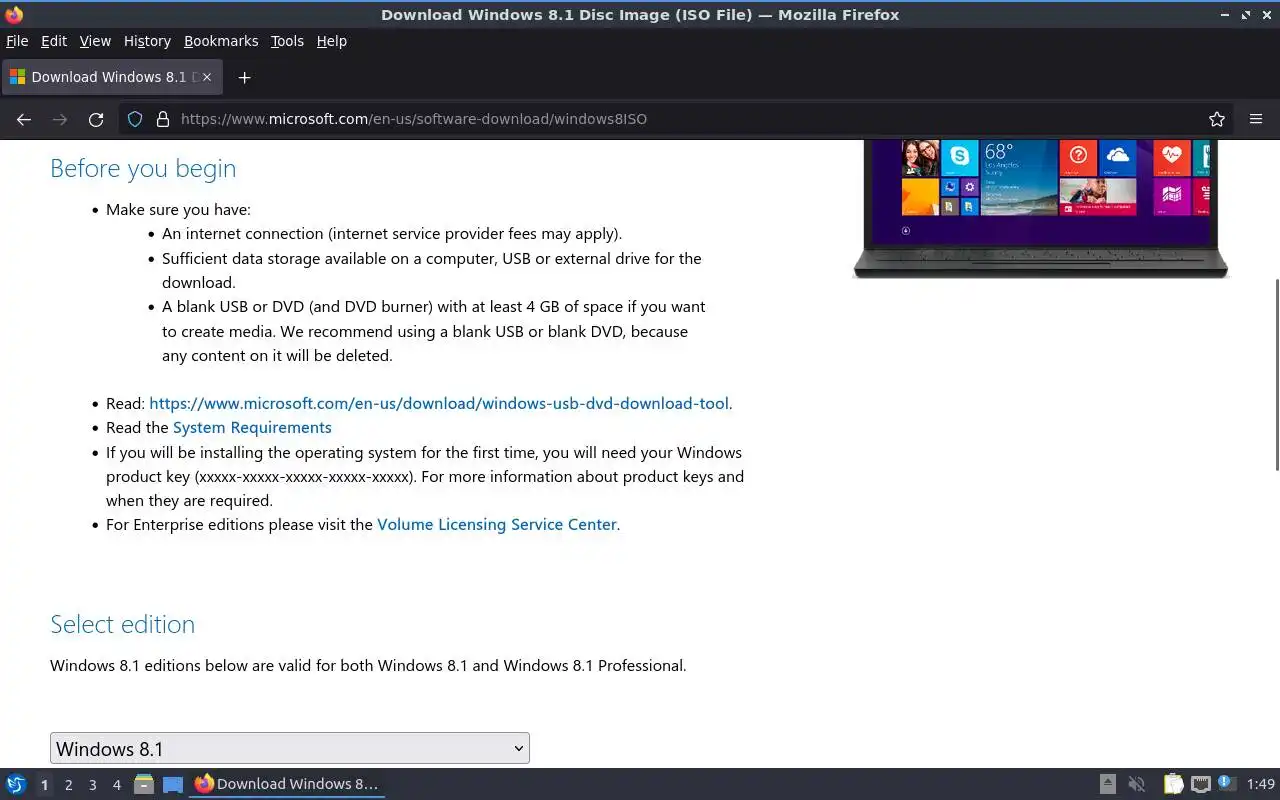View site security lock information
Screen dimensions: 1280x800
[163, 119]
